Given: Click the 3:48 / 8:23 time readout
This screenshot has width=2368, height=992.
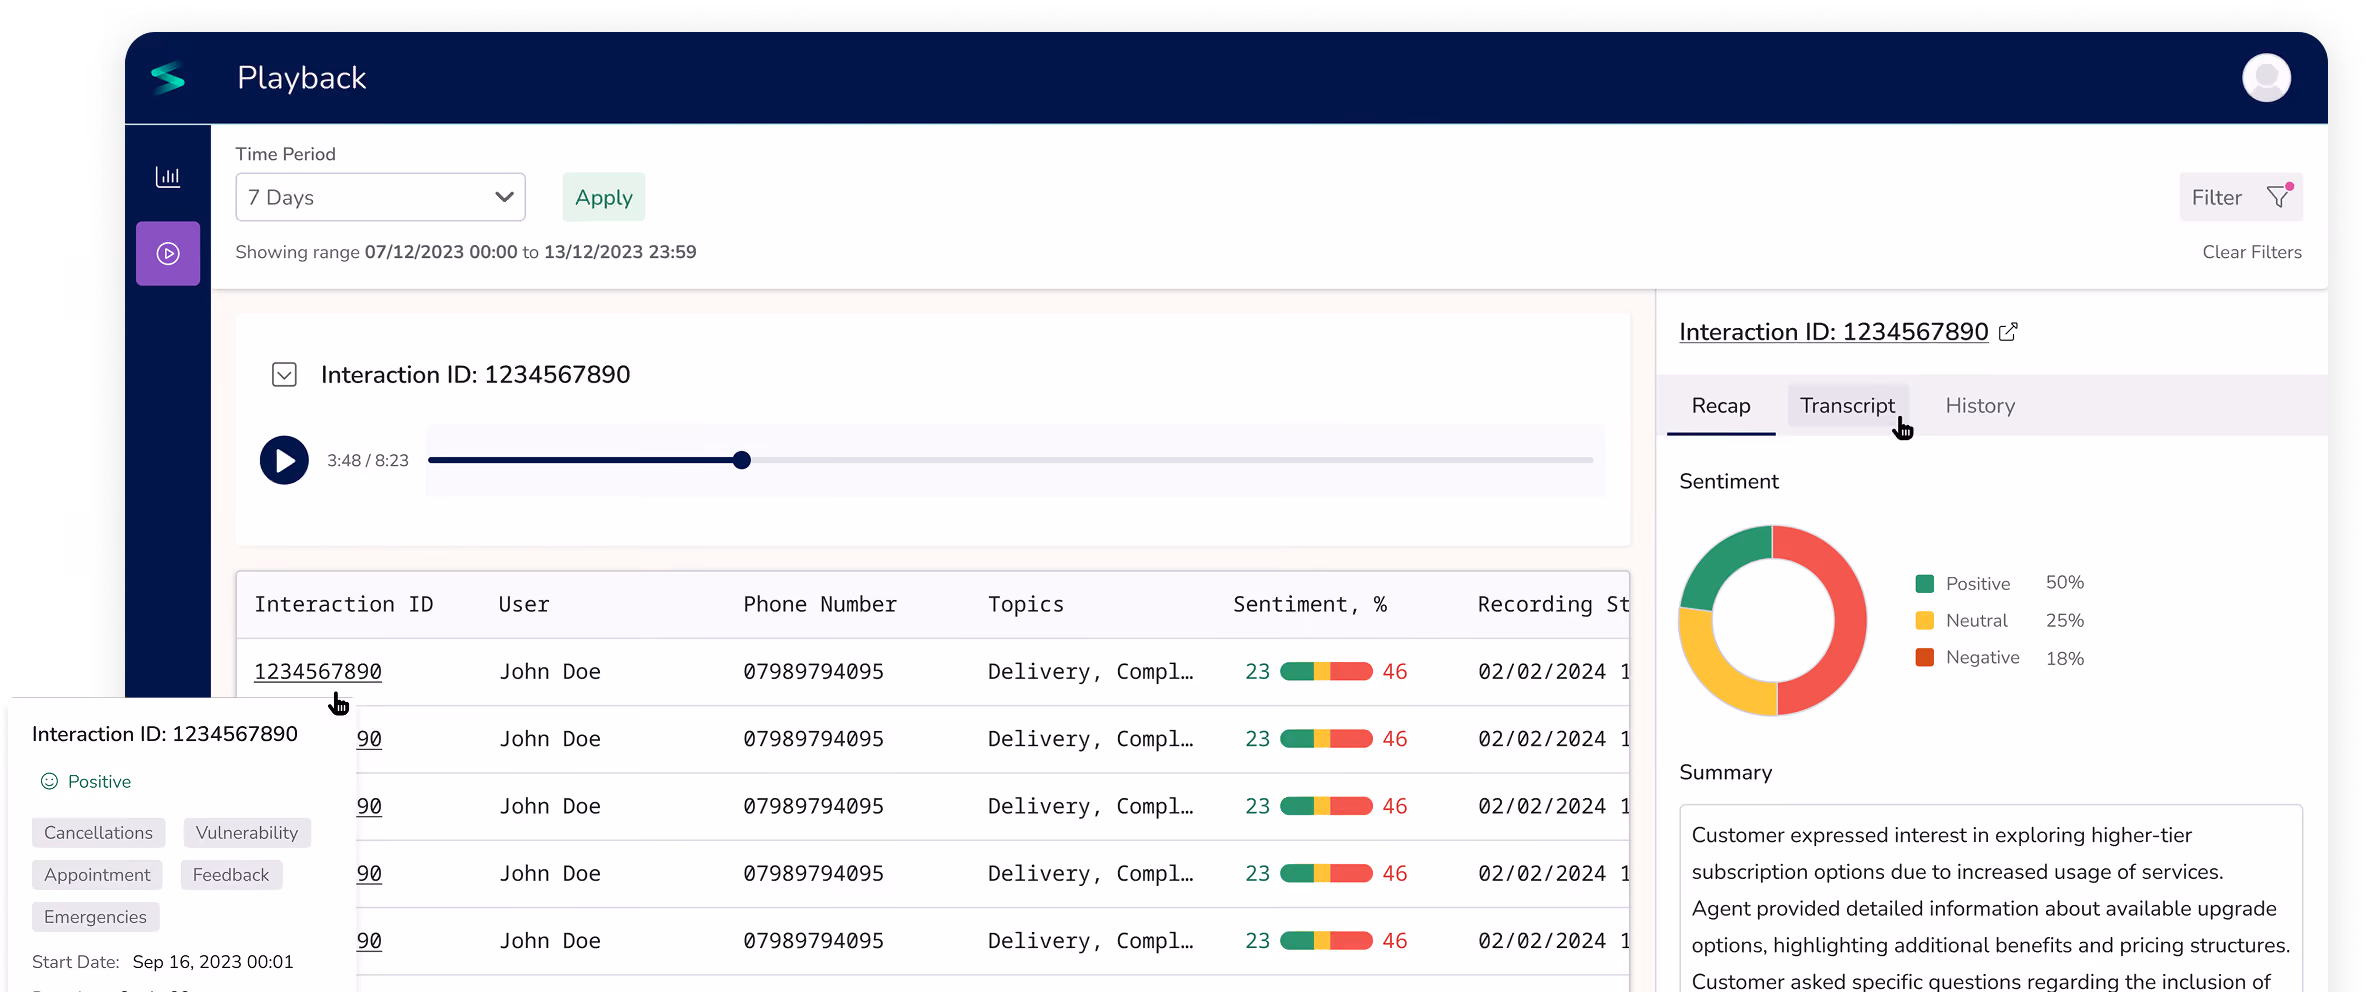Looking at the screenshot, I should [368, 460].
